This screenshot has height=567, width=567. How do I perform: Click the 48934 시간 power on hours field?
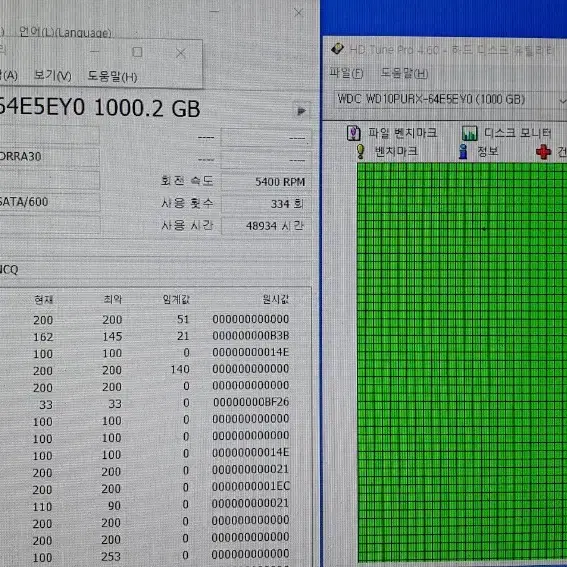[x=267, y=226]
